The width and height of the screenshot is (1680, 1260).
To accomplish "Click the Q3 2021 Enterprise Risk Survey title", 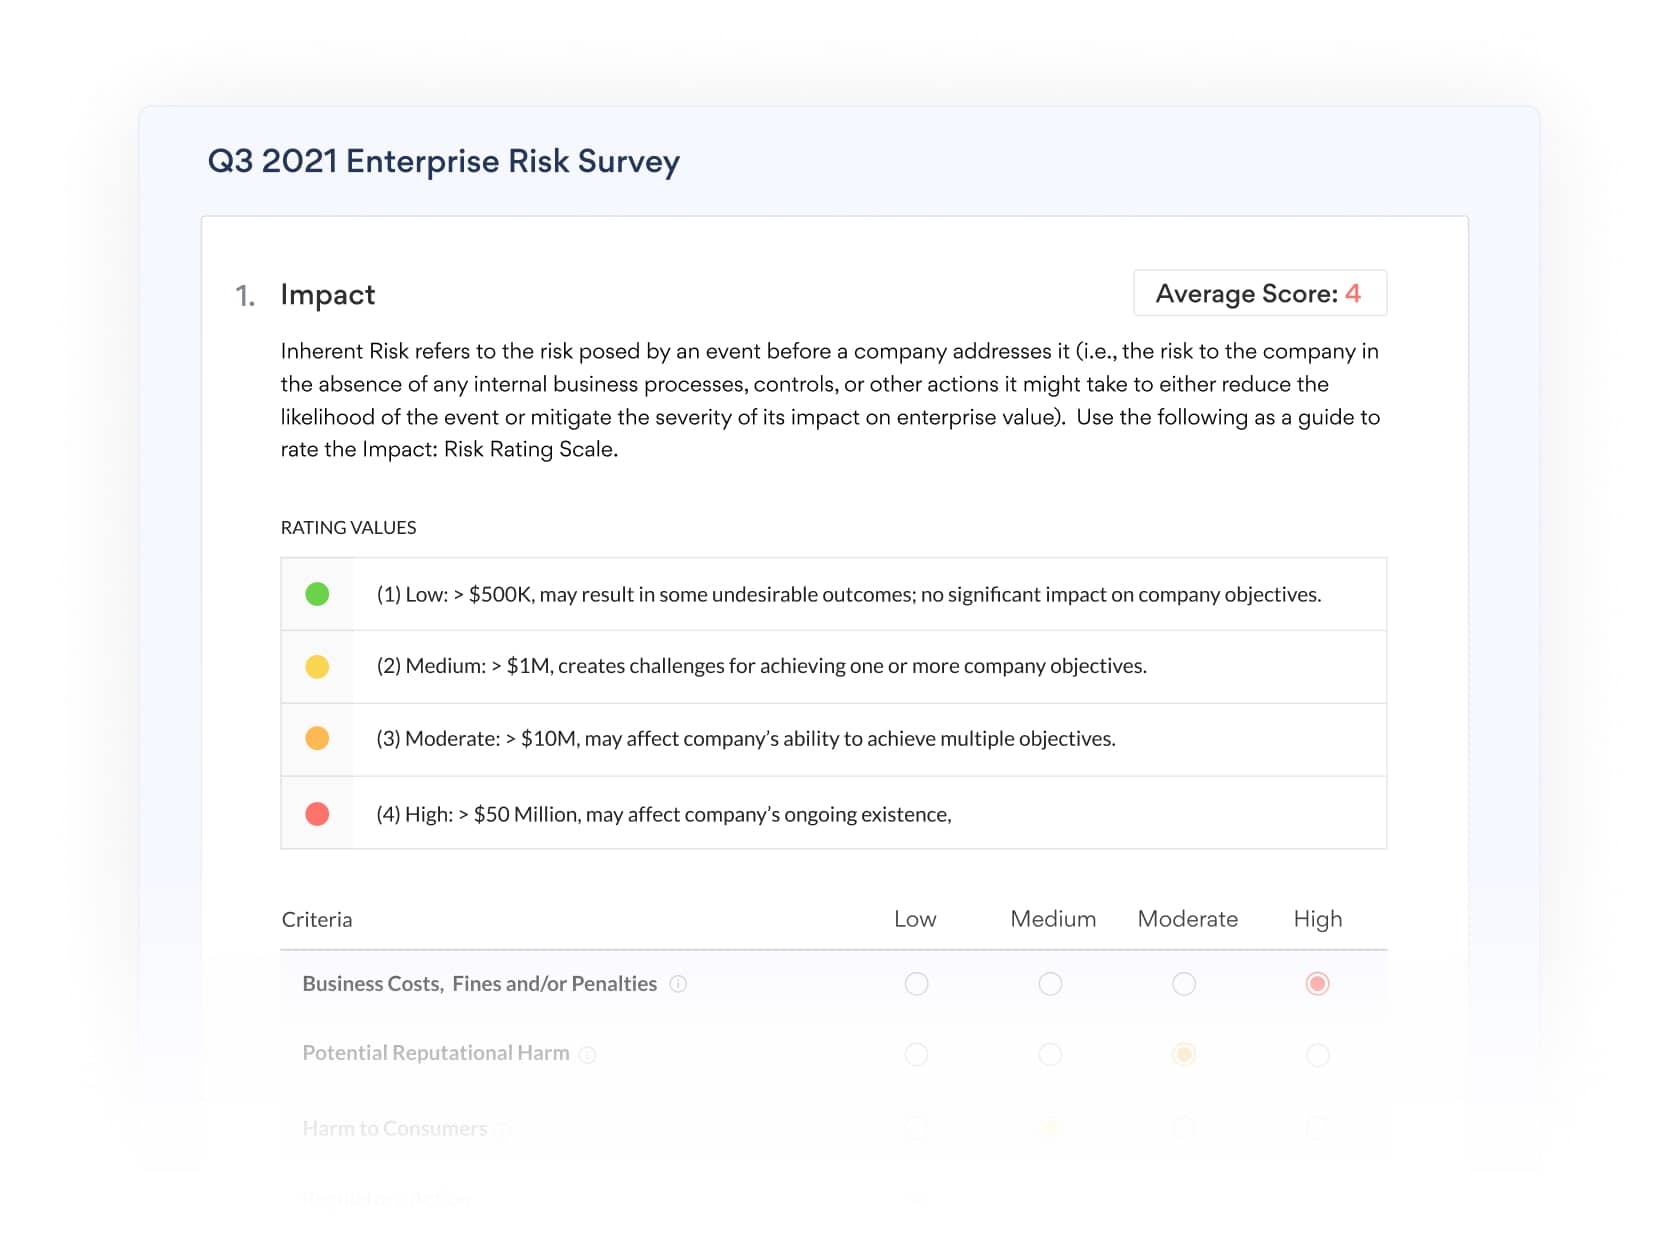I will click(x=444, y=161).
